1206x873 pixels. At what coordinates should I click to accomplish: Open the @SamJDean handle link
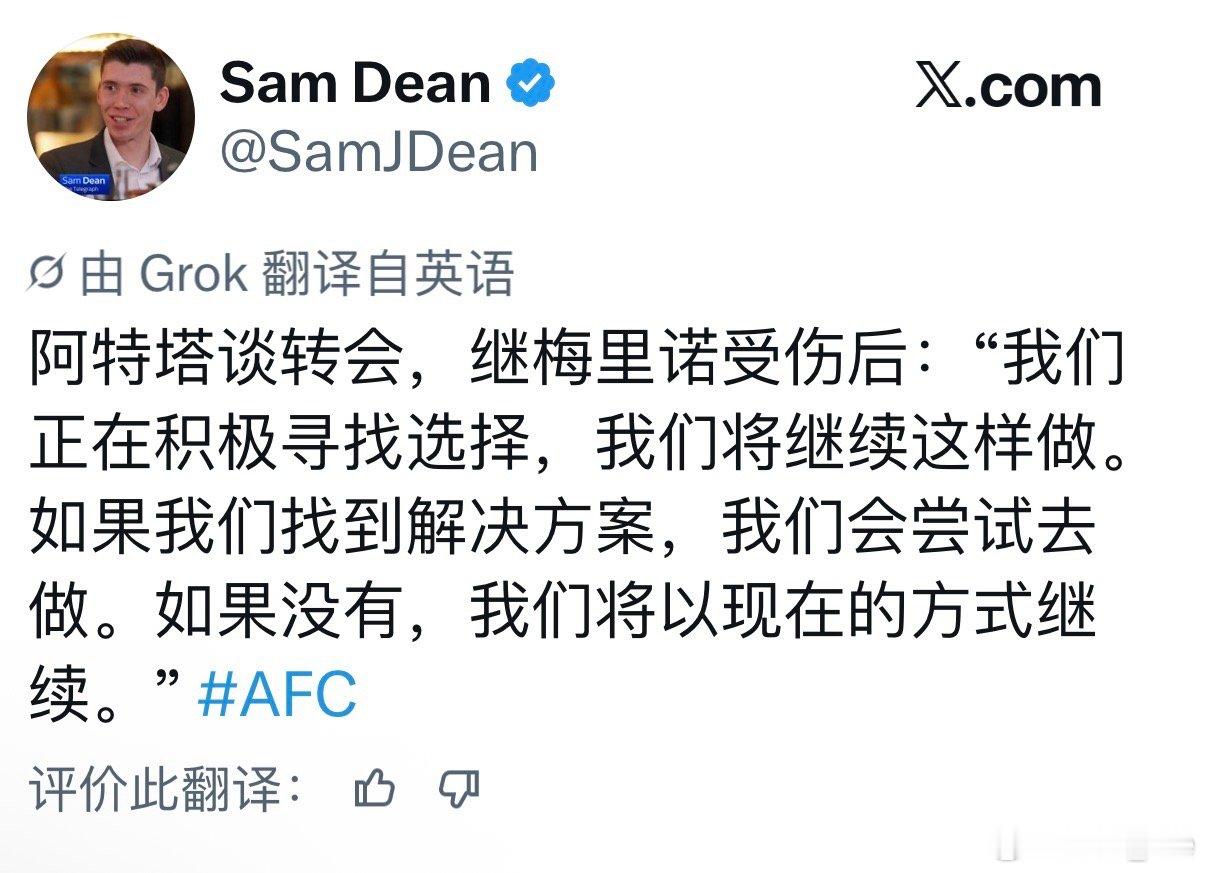[x=379, y=152]
